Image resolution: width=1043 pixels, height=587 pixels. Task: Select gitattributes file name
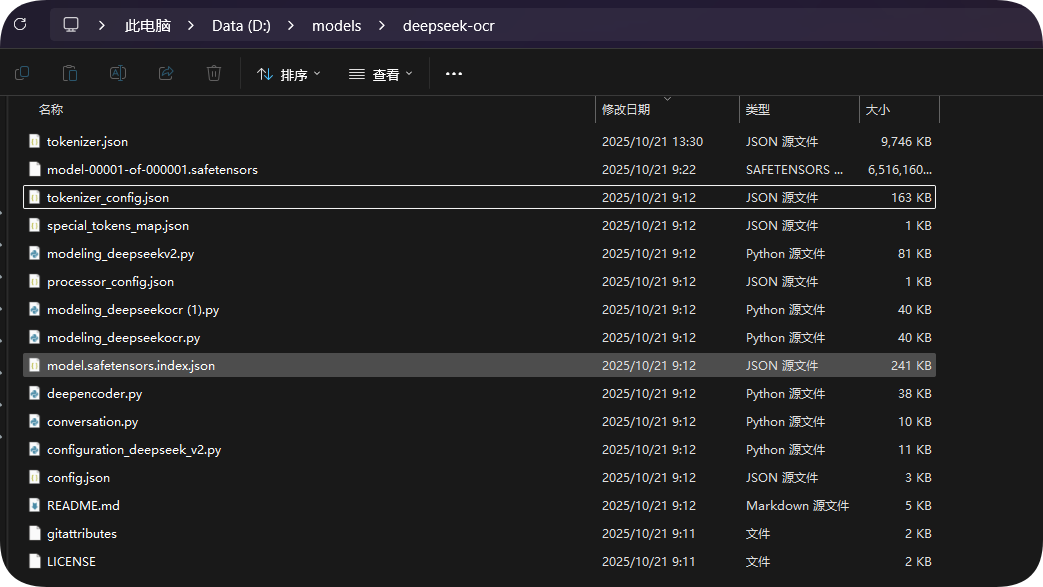(x=82, y=533)
